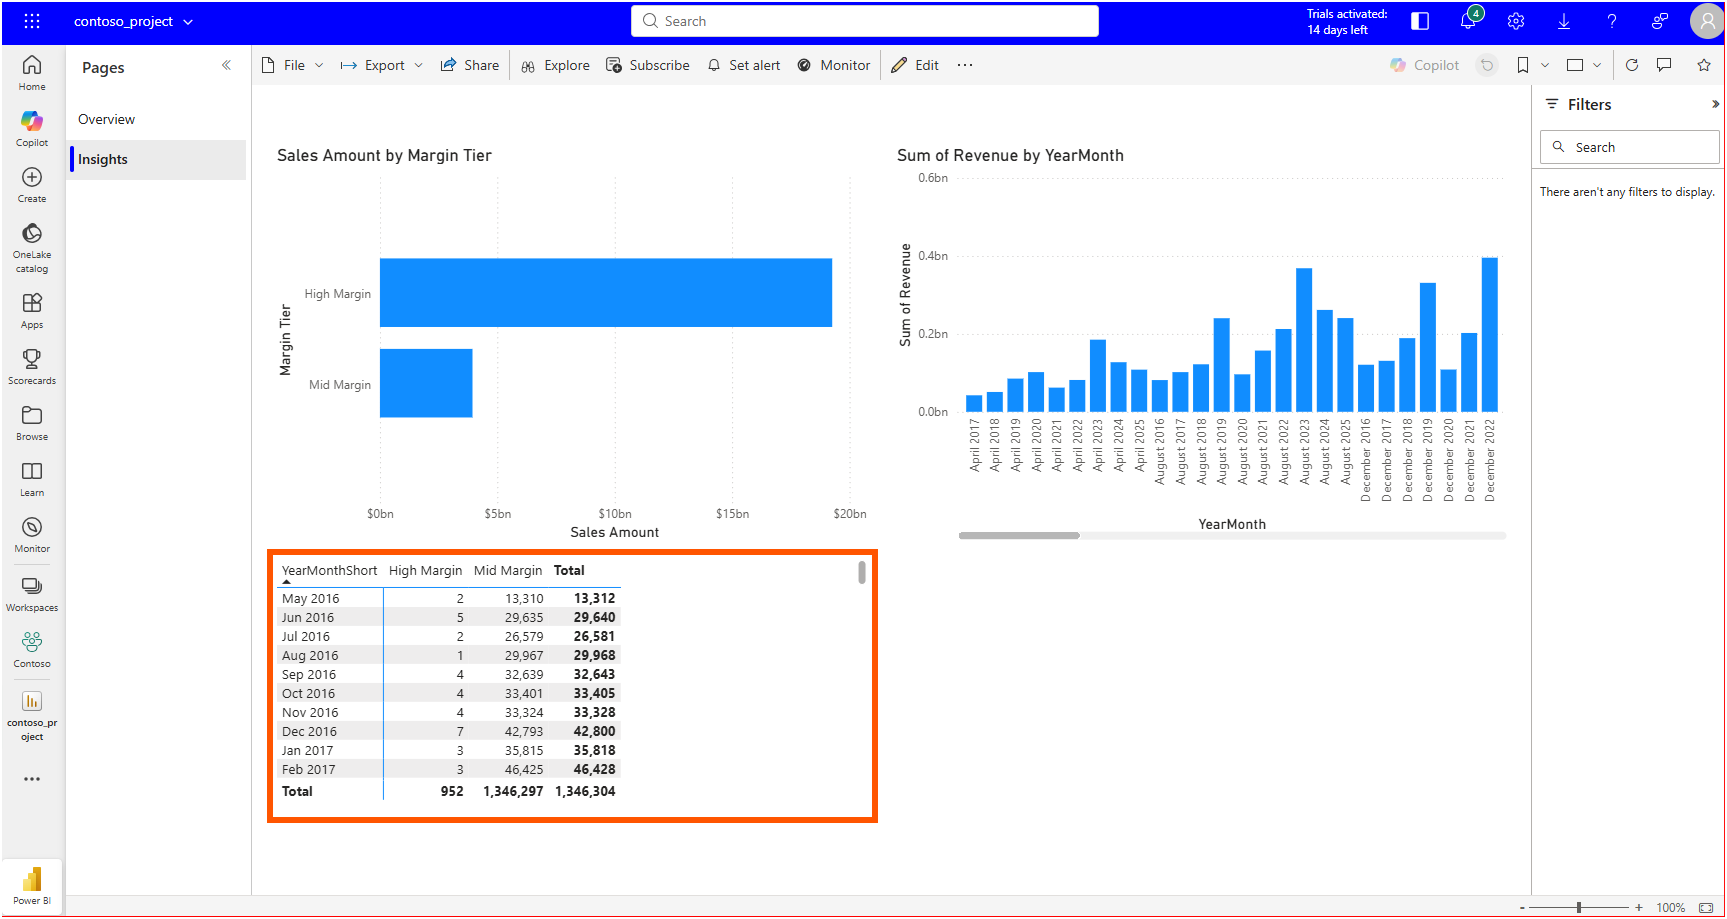Click Explore in the toolbar
This screenshot has width=1727, height=919.
[555, 65]
